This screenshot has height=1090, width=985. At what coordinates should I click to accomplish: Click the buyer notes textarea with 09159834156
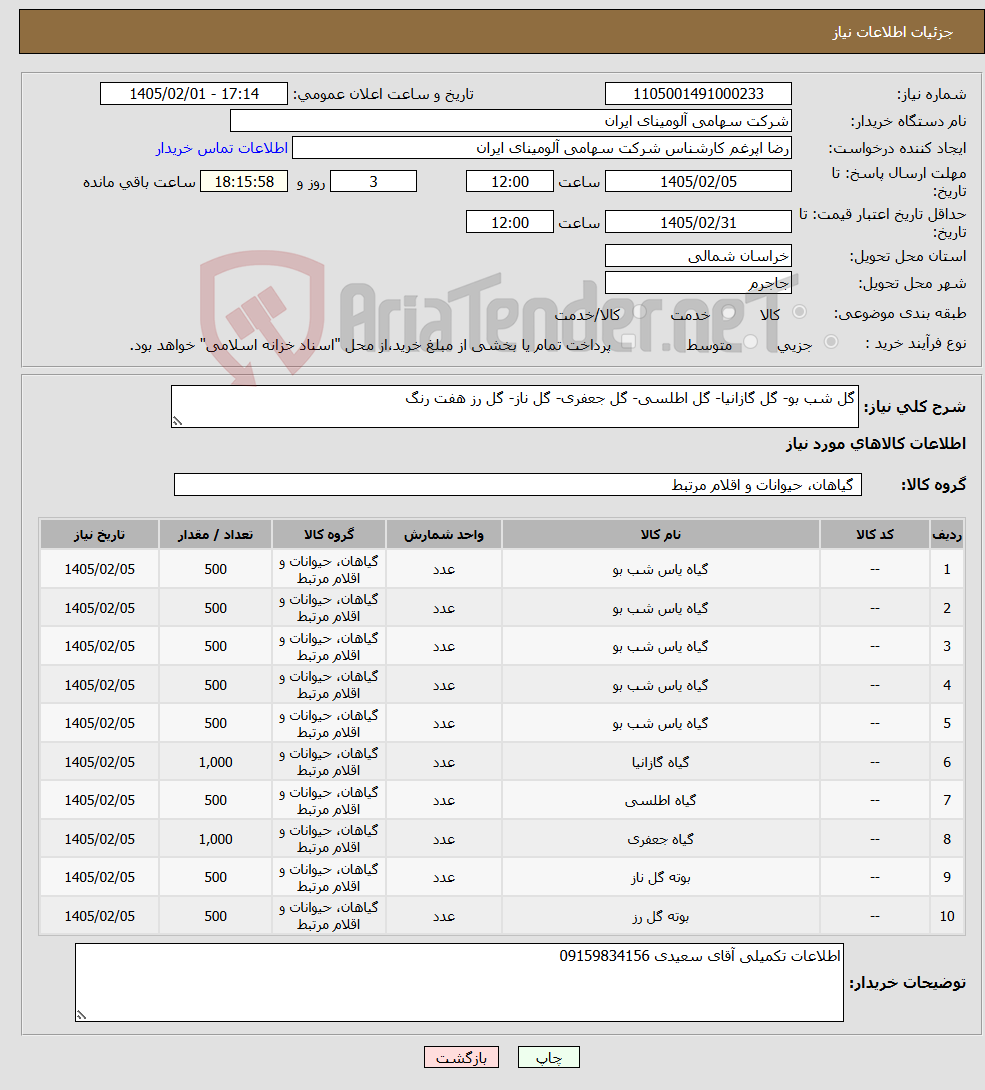click(x=459, y=982)
